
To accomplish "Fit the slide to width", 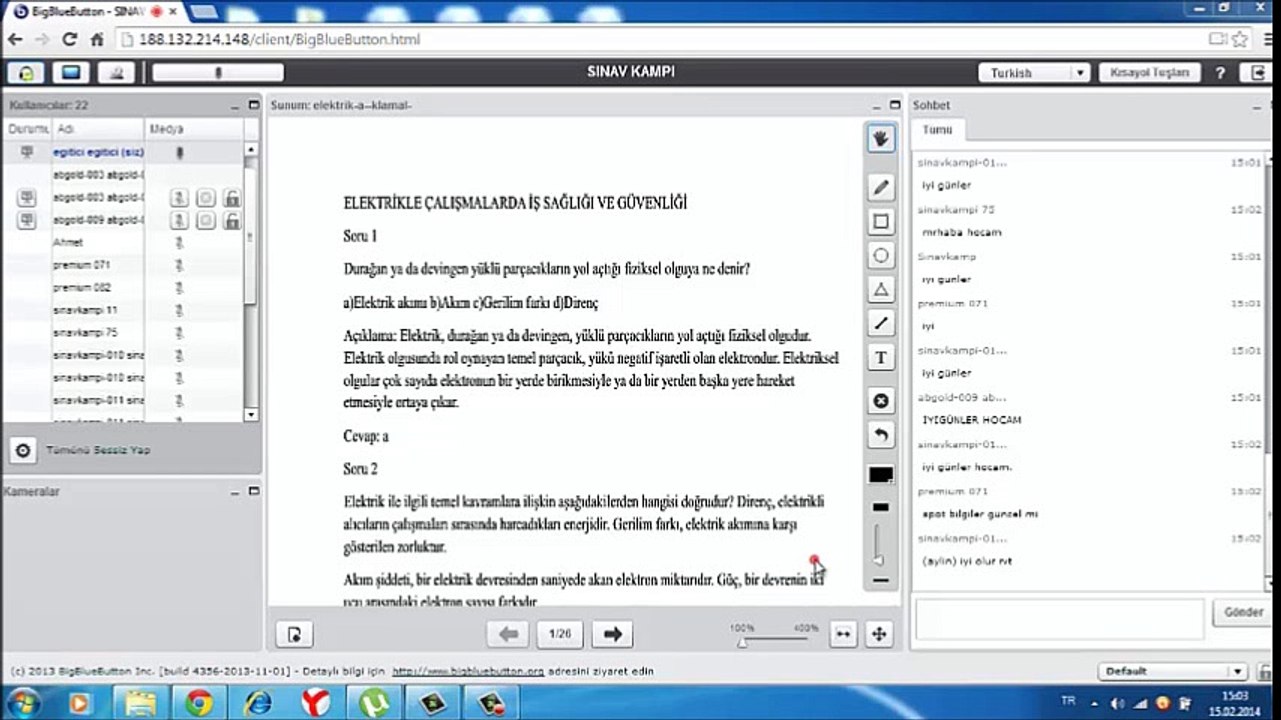I will [x=843, y=633].
